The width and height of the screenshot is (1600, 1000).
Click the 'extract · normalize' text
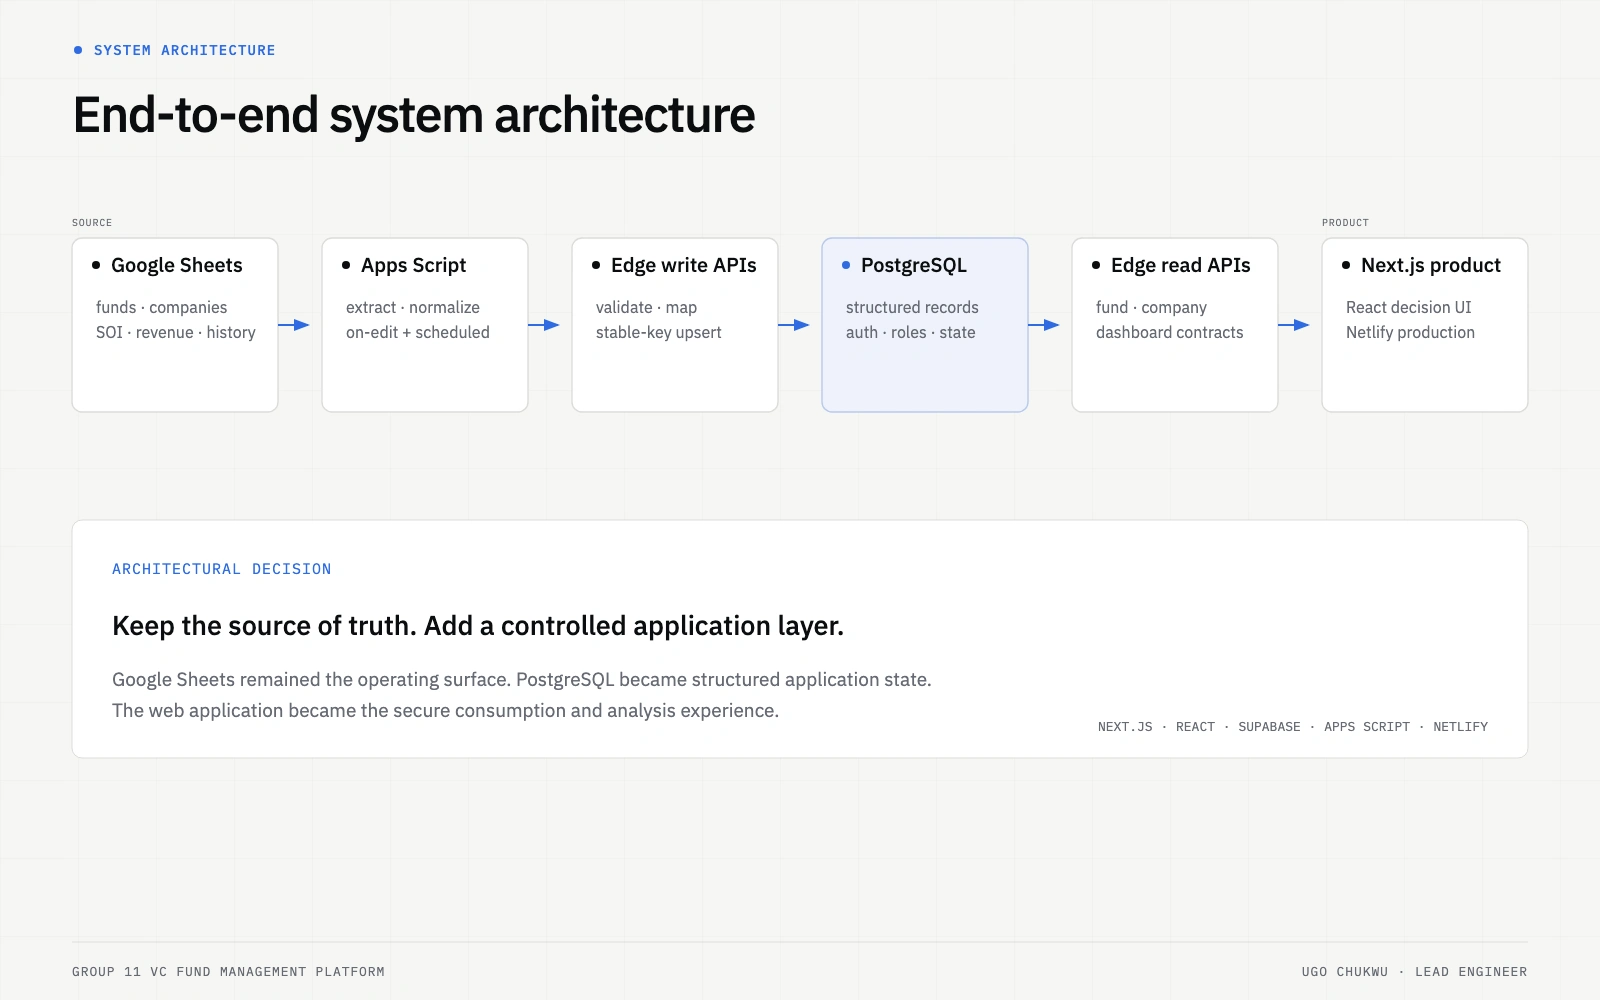click(413, 307)
